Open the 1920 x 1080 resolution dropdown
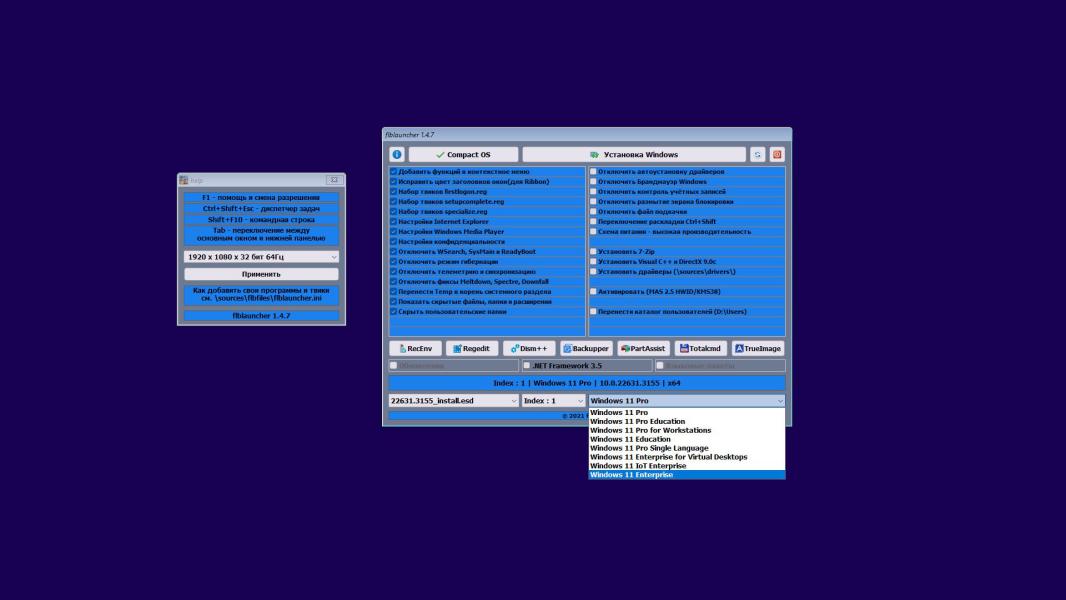Viewport: 1066px width, 600px height. point(262,257)
